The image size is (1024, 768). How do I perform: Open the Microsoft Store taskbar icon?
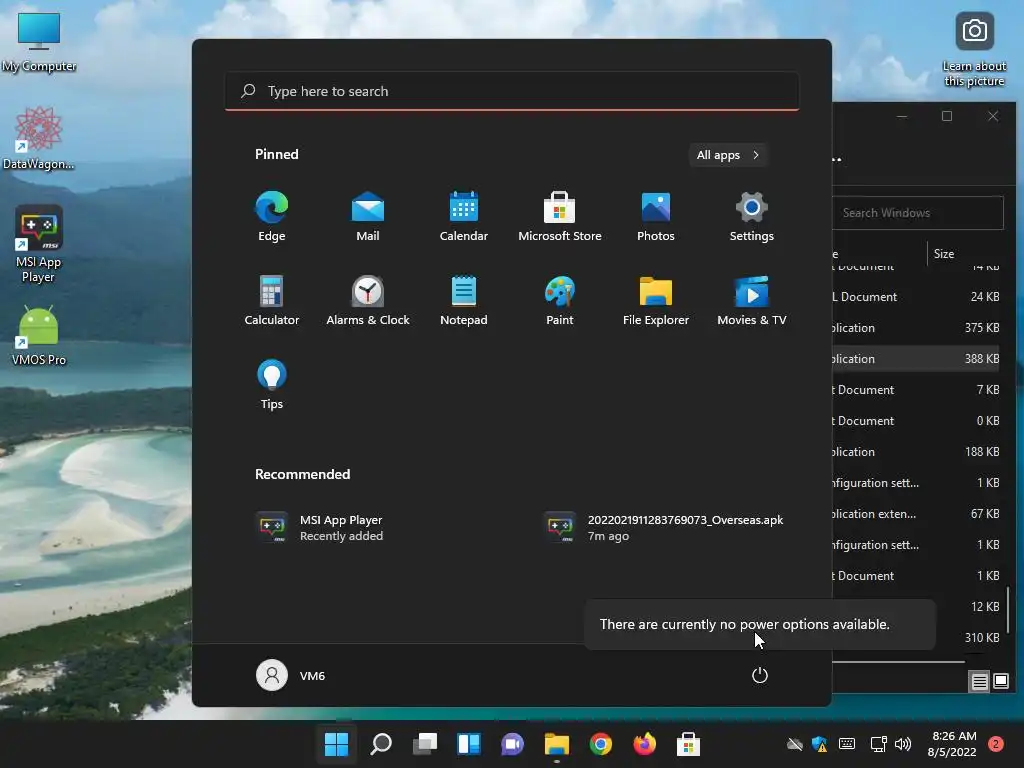688,744
